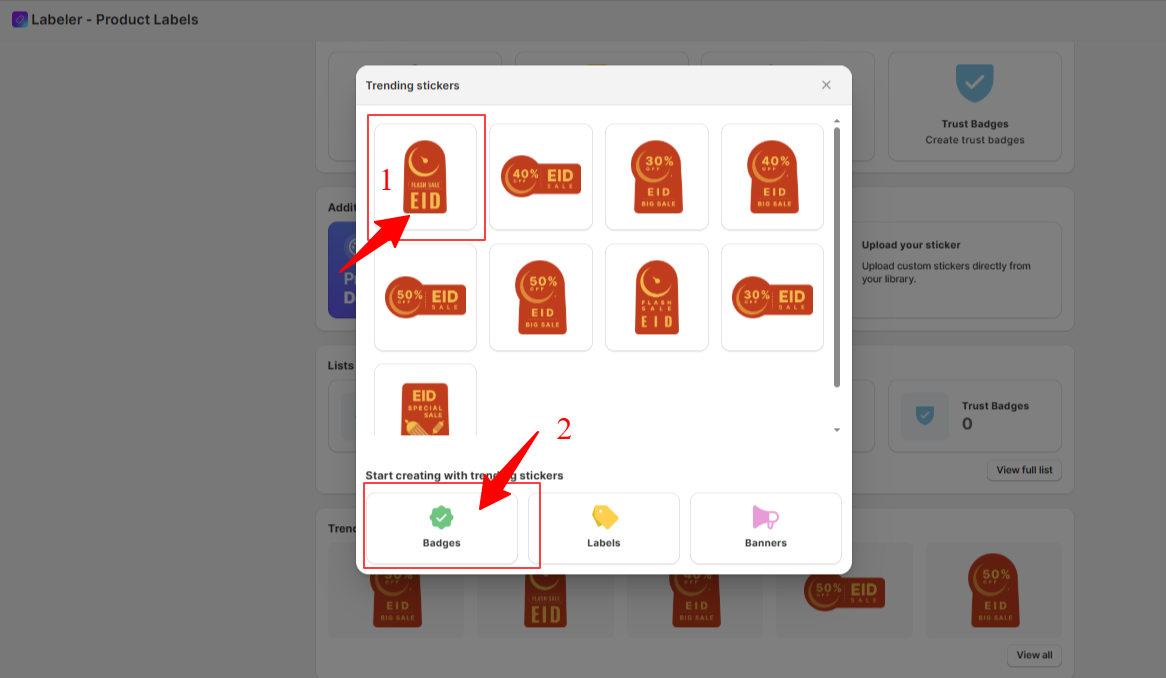Screen dimensions: 1166x678
Task: Open the Trust Badges creation card
Action: pyautogui.click(x=975, y=106)
